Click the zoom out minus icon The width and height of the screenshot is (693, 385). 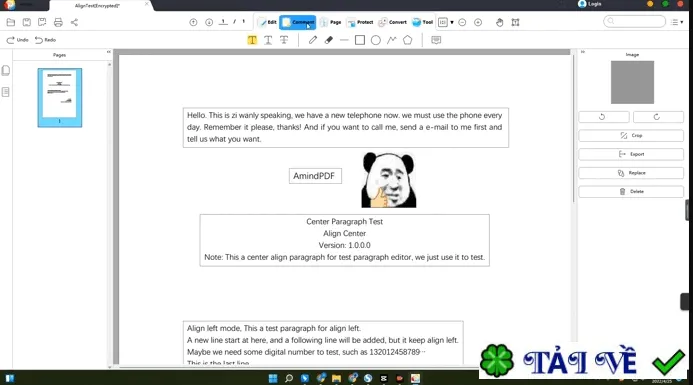pyautogui.click(x=462, y=22)
